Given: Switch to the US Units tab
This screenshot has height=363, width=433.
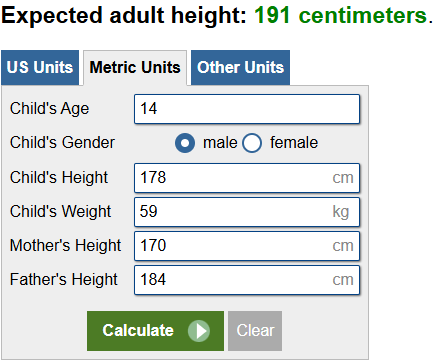Looking at the screenshot, I should pos(40,68).
